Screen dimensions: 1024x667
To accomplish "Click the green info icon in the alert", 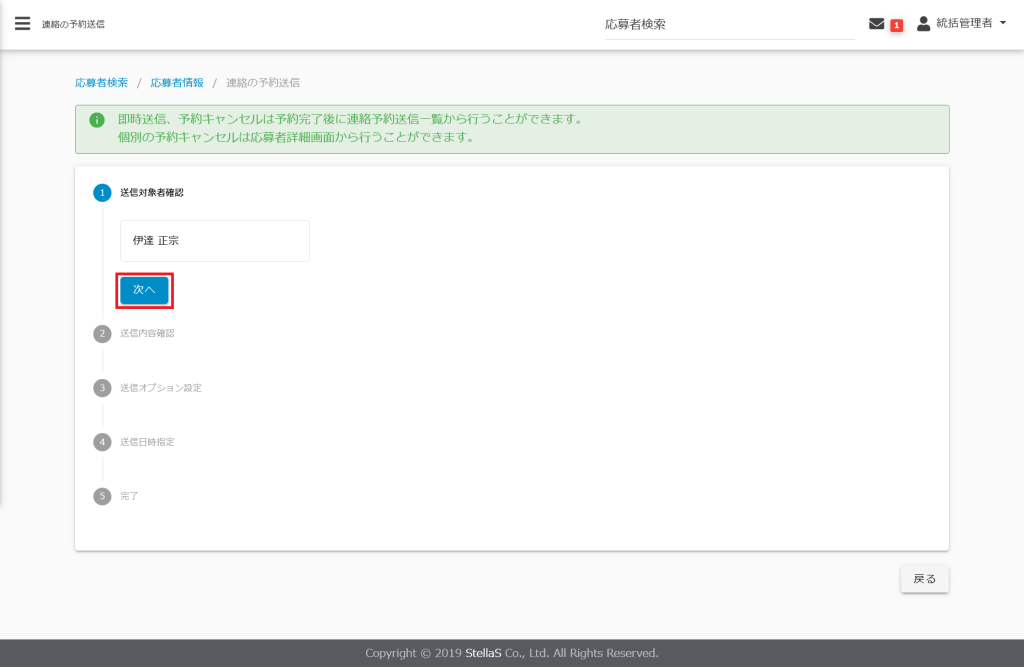I will coord(97,120).
